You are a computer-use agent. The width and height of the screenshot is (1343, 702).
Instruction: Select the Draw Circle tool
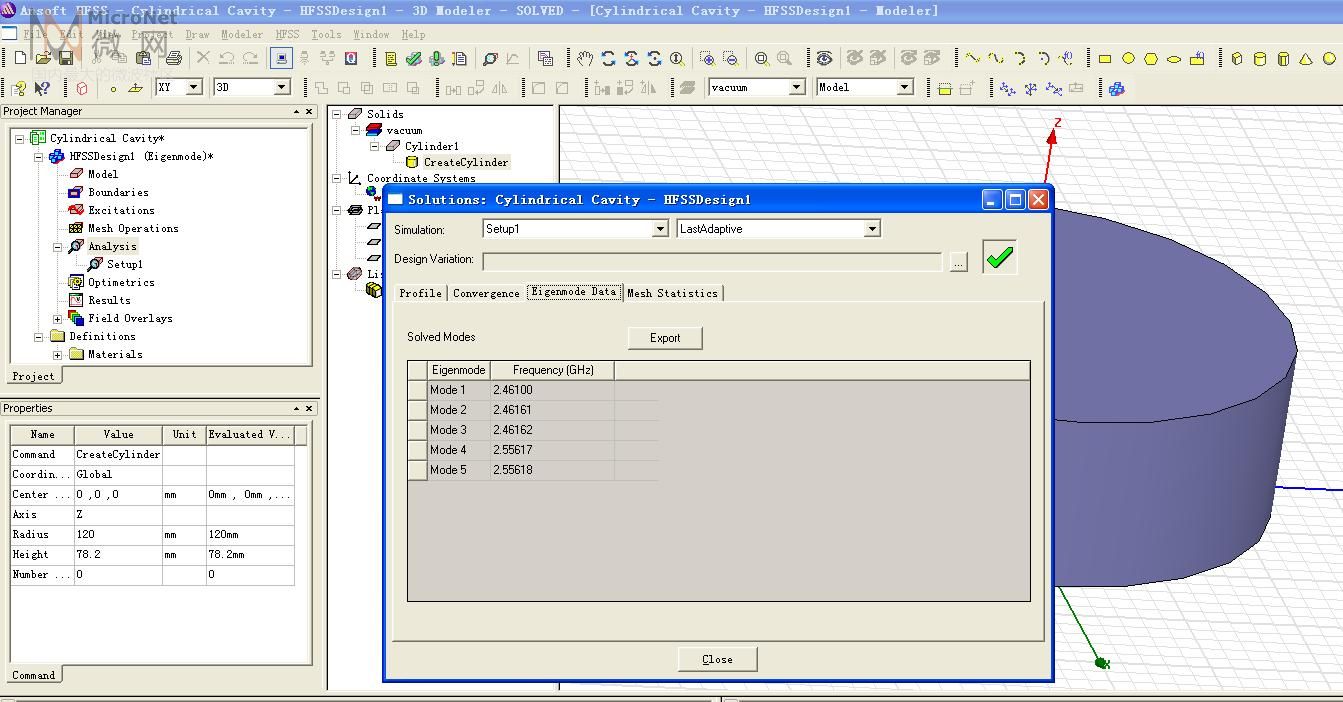tap(1128, 58)
